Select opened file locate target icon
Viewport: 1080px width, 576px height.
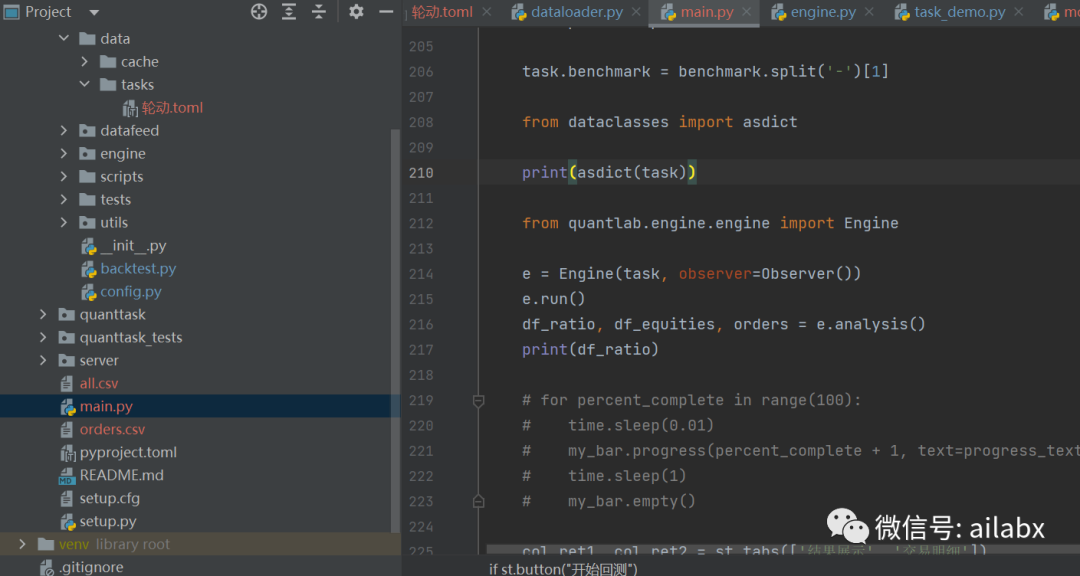pyautogui.click(x=259, y=12)
